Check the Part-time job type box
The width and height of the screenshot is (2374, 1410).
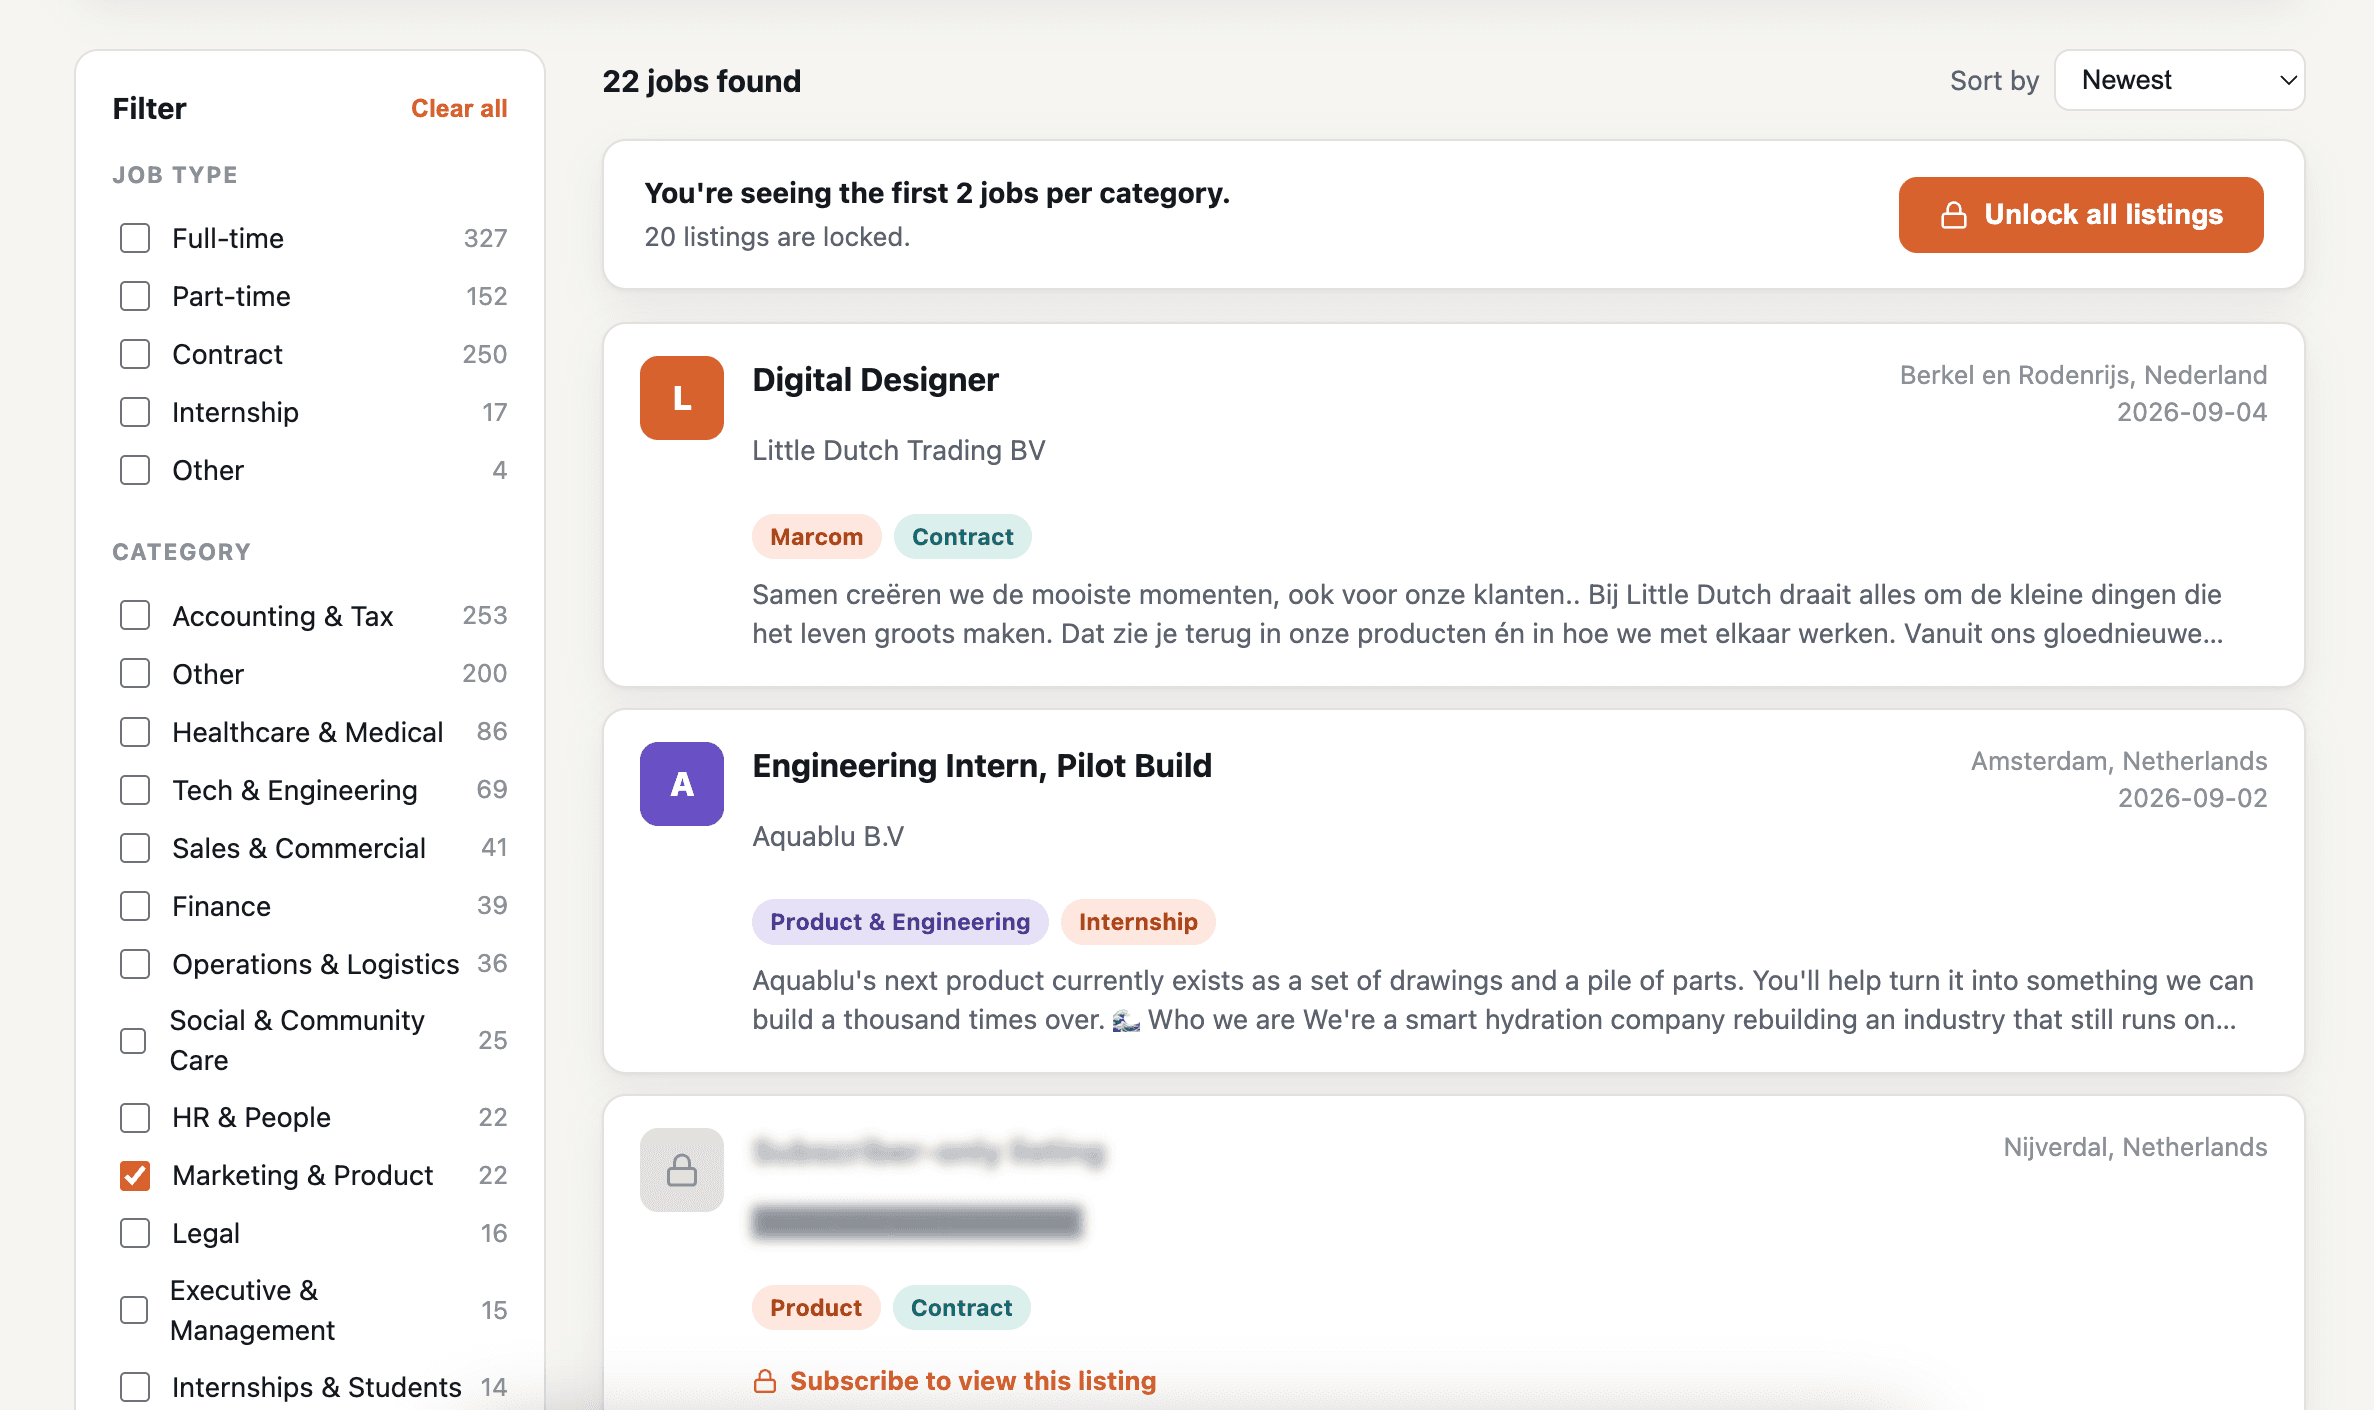(x=135, y=296)
